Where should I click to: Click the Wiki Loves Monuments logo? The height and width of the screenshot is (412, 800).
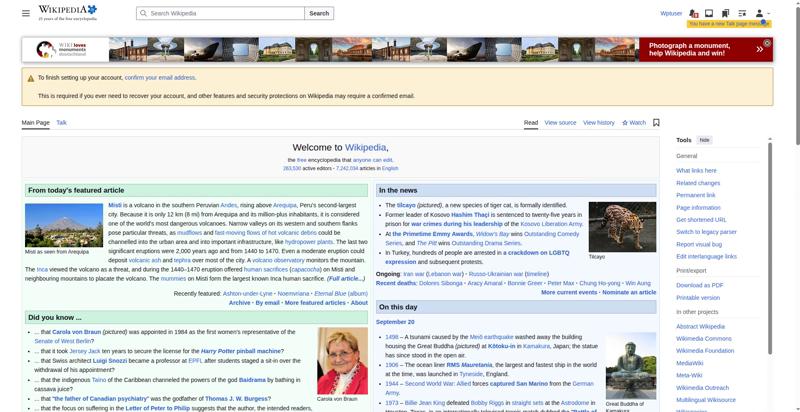pyautogui.click(x=61, y=49)
